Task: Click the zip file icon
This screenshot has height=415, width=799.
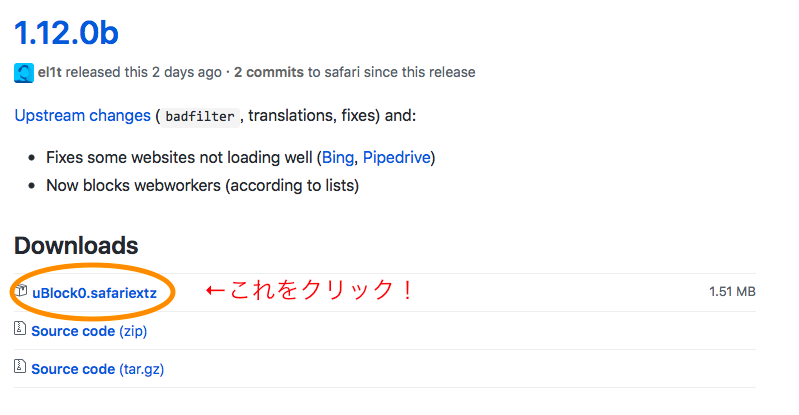Action: (20, 328)
